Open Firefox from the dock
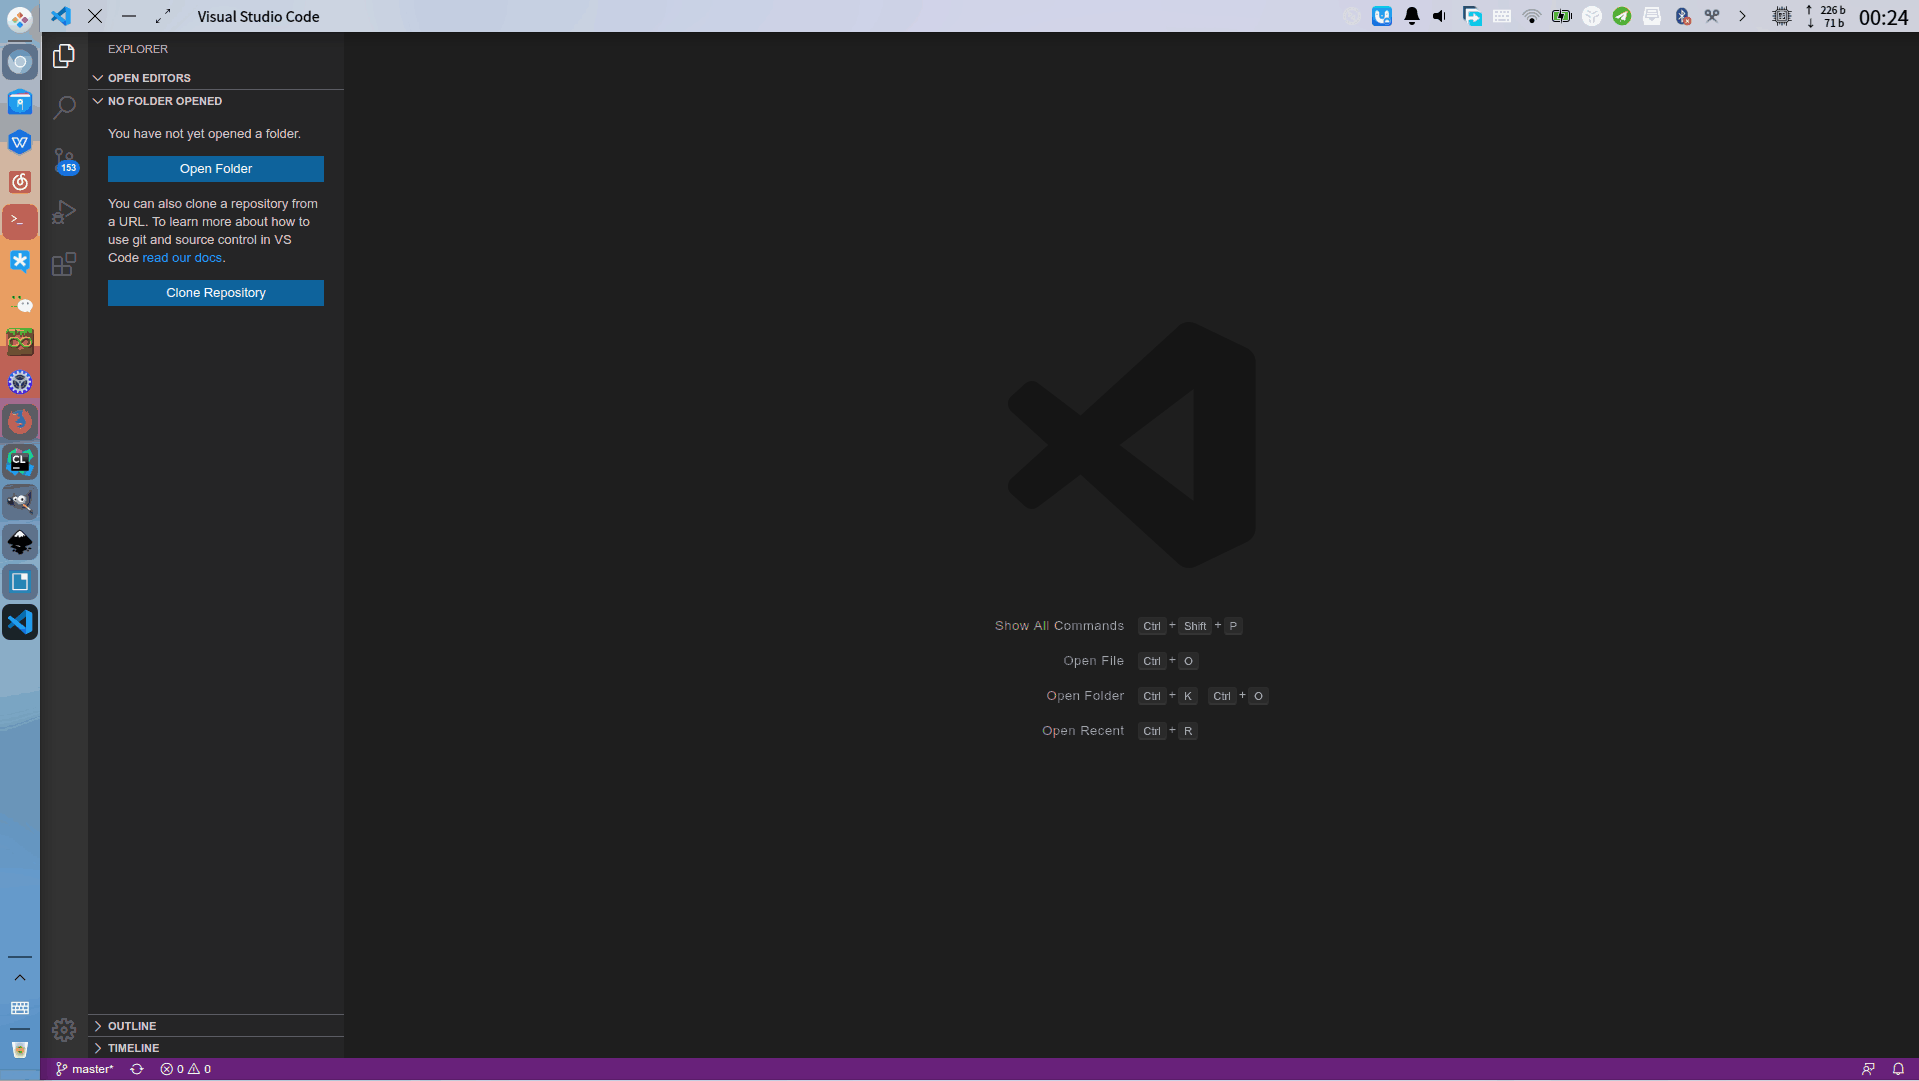 pos(20,422)
